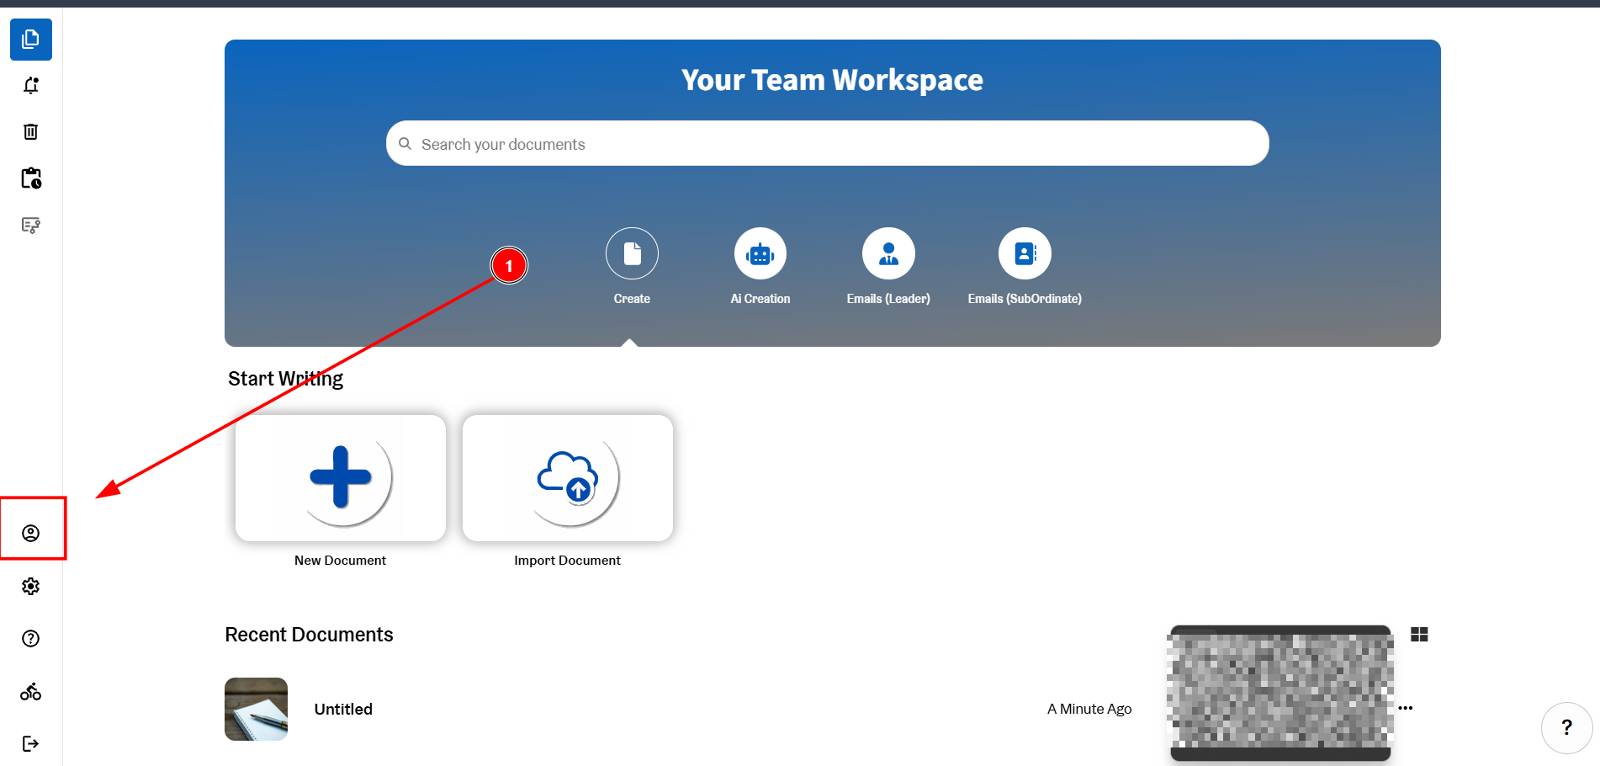Click the Search your documents field
This screenshot has height=766, width=1600.
827,144
